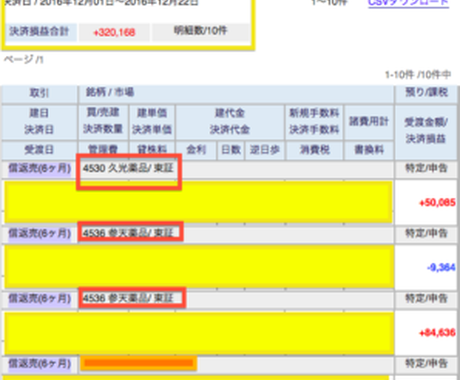Click the 管理費 header cell
This screenshot has height=380, width=460.
pyautogui.click(x=103, y=150)
